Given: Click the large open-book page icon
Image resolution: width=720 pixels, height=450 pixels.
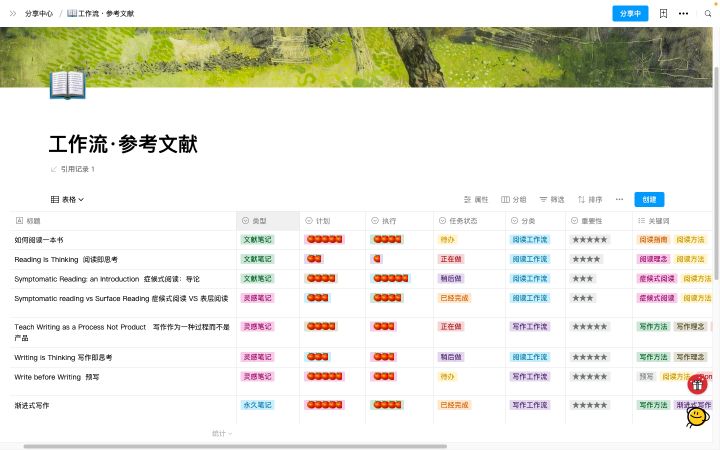Looking at the screenshot, I should (68, 85).
